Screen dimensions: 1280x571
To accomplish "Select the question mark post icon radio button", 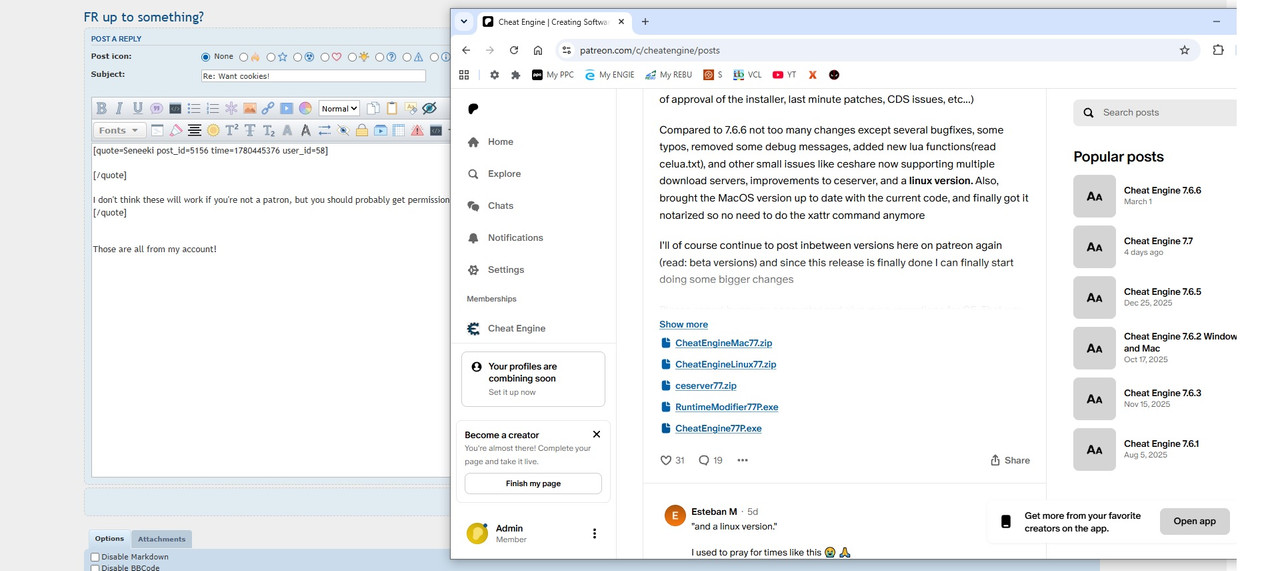I will click(x=379, y=57).
